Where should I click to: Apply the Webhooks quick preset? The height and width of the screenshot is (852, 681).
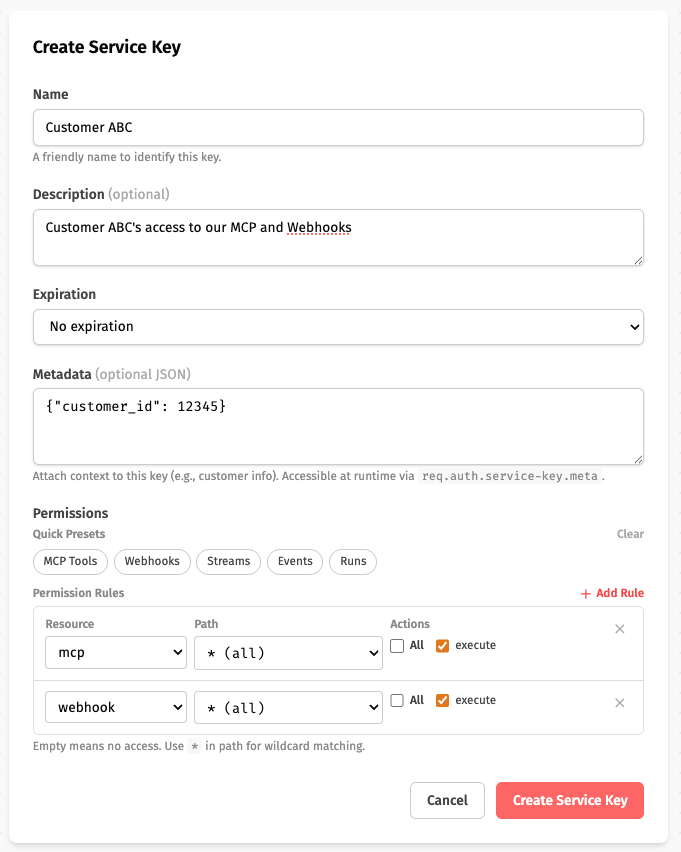point(152,561)
